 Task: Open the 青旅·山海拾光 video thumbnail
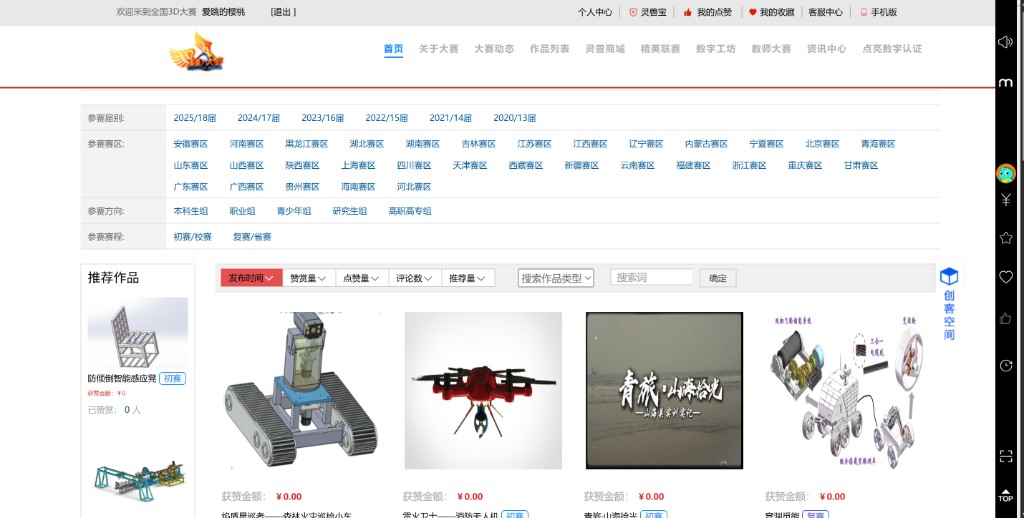[664, 390]
